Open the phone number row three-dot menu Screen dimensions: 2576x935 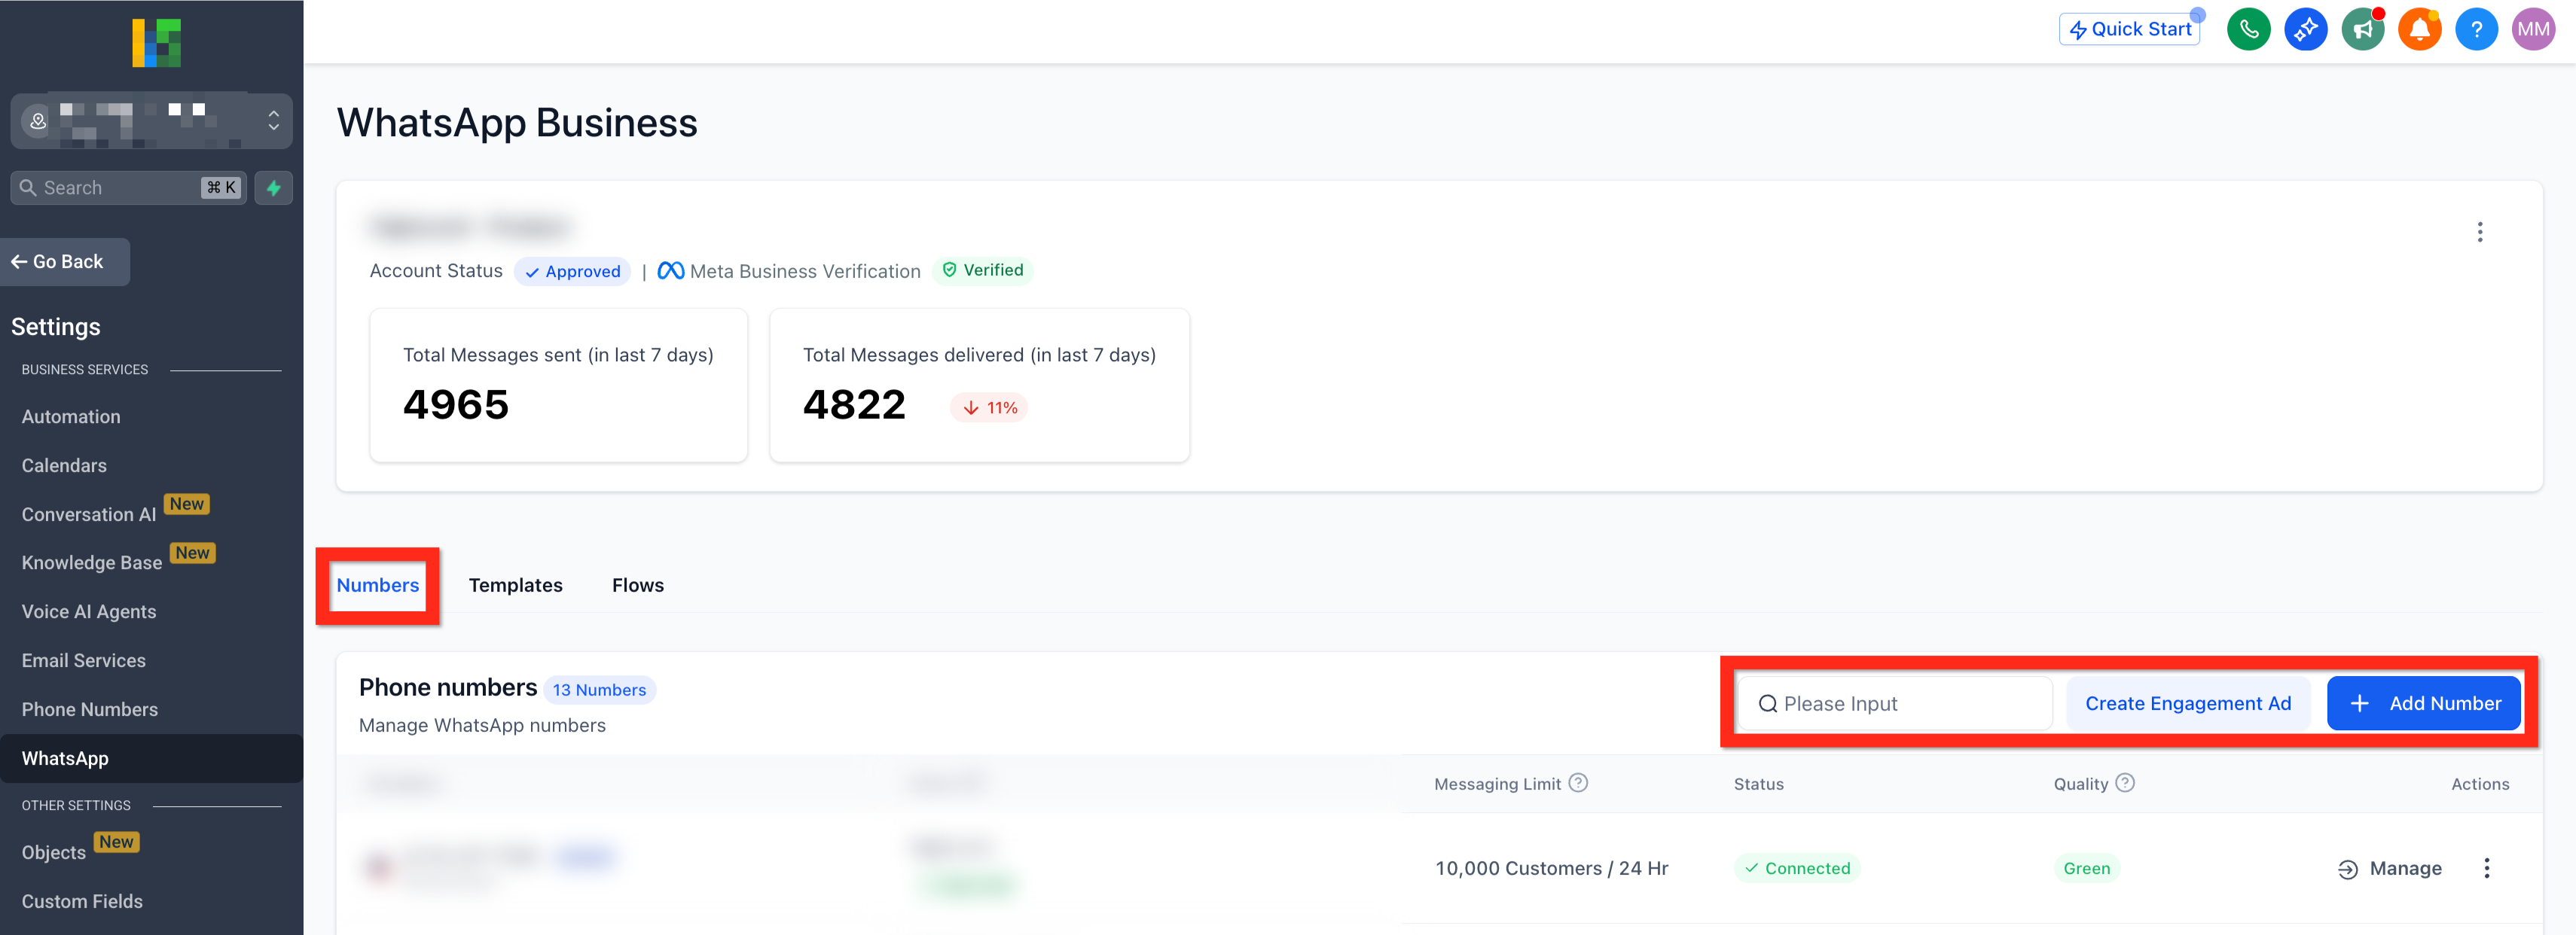coord(2486,868)
